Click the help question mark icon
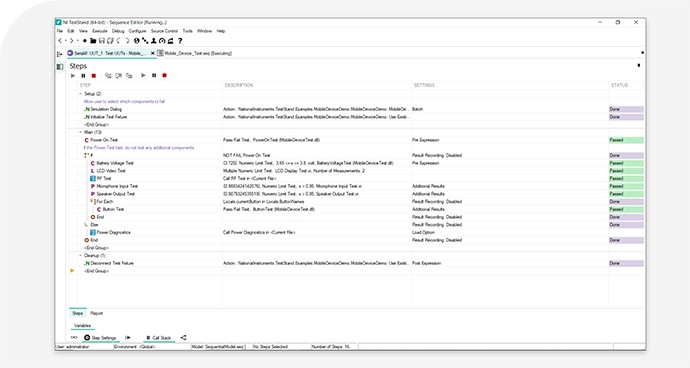This screenshot has width=690, height=368. point(180,40)
